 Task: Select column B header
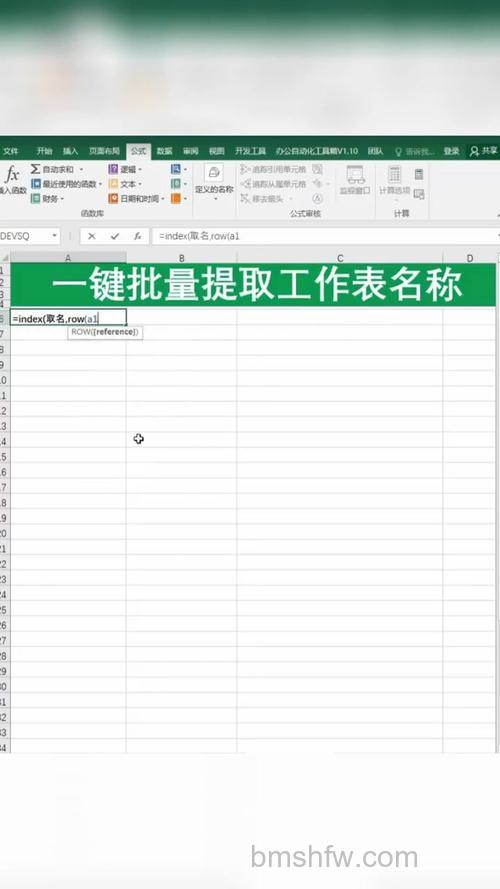(181, 258)
